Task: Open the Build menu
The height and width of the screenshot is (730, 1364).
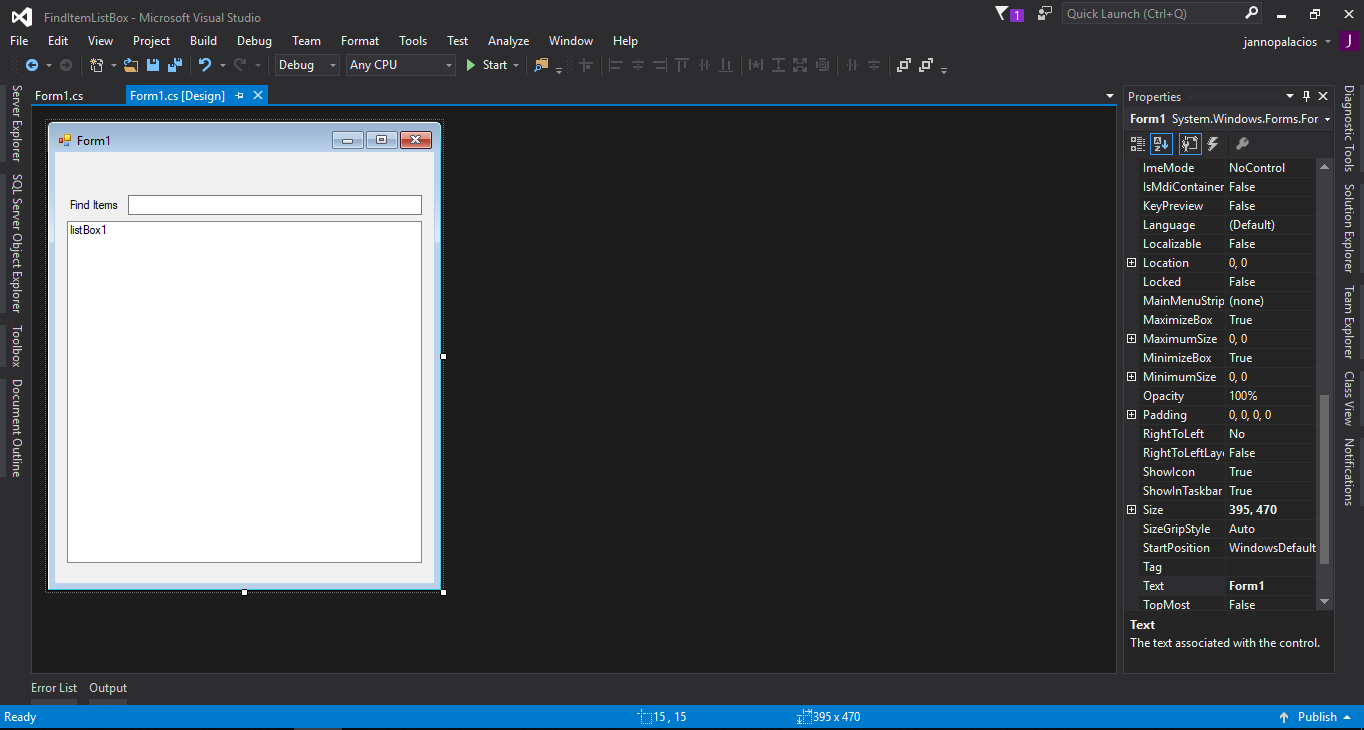Action: (x=203, y=41)
